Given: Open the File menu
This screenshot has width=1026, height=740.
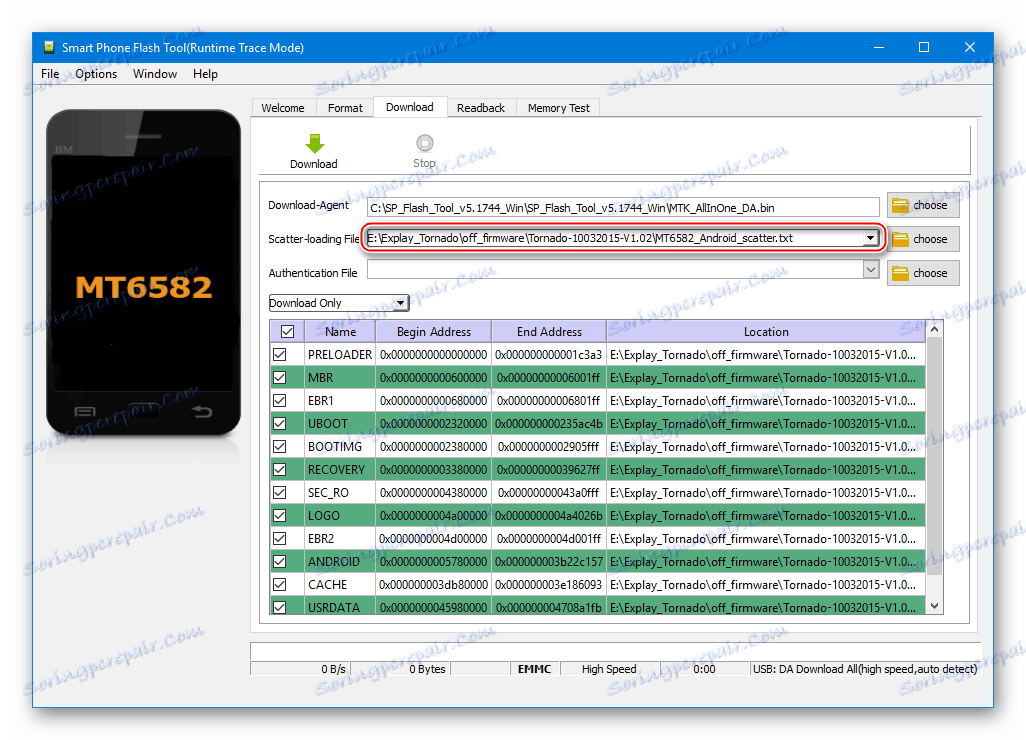Looking at the screenshot, I should 50,74.
